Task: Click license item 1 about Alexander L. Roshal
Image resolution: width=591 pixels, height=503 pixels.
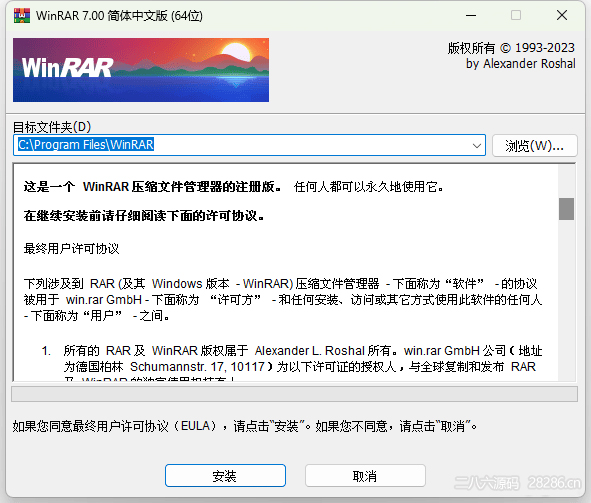Action: (x=292, y=362)
